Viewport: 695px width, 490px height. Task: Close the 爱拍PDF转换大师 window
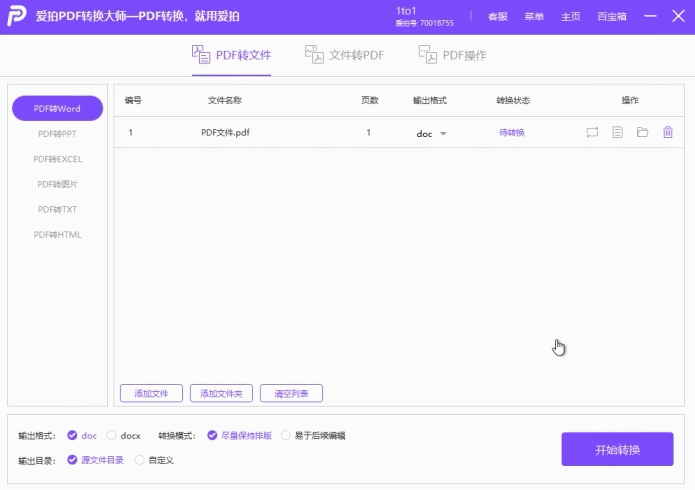point(678,16)
